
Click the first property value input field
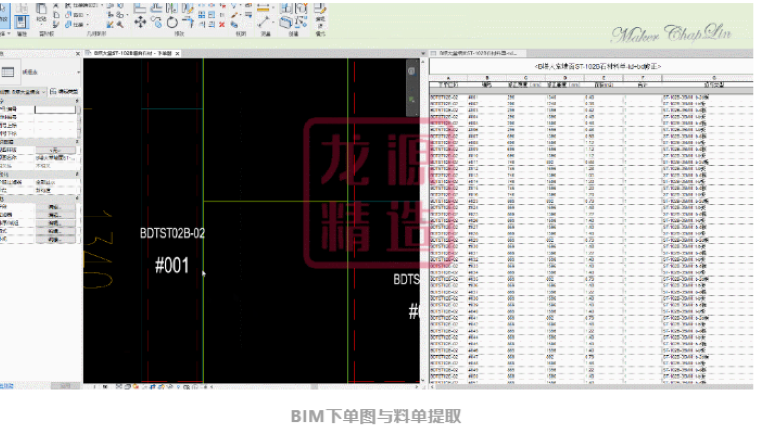click(55, 109)
